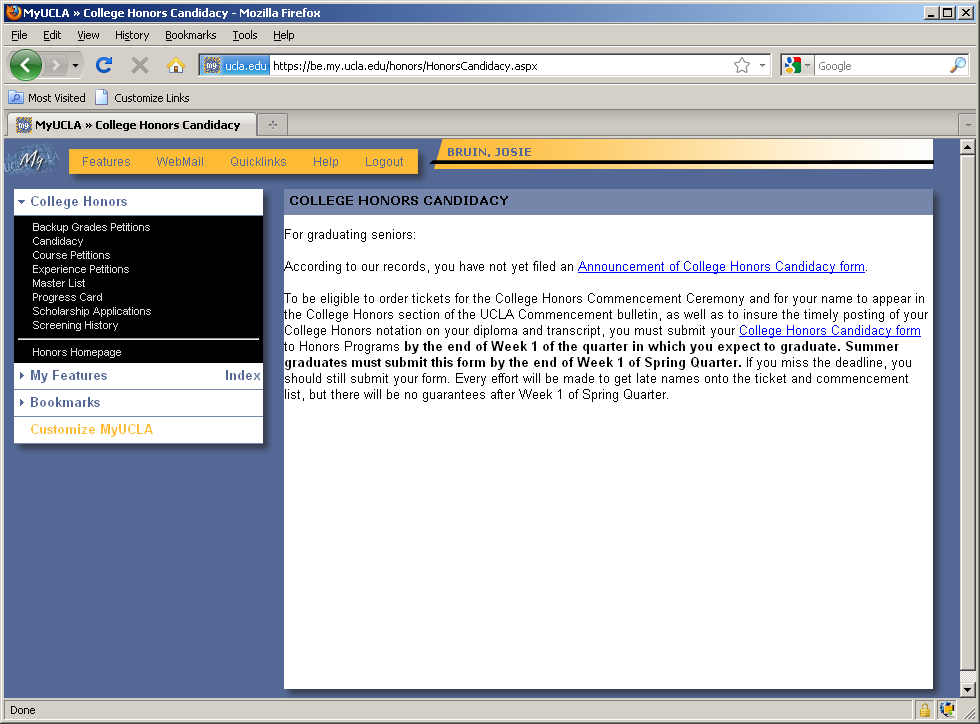Click the vertical scrollbar down arrow
980x724 pixels.
(x=967, y=689)
